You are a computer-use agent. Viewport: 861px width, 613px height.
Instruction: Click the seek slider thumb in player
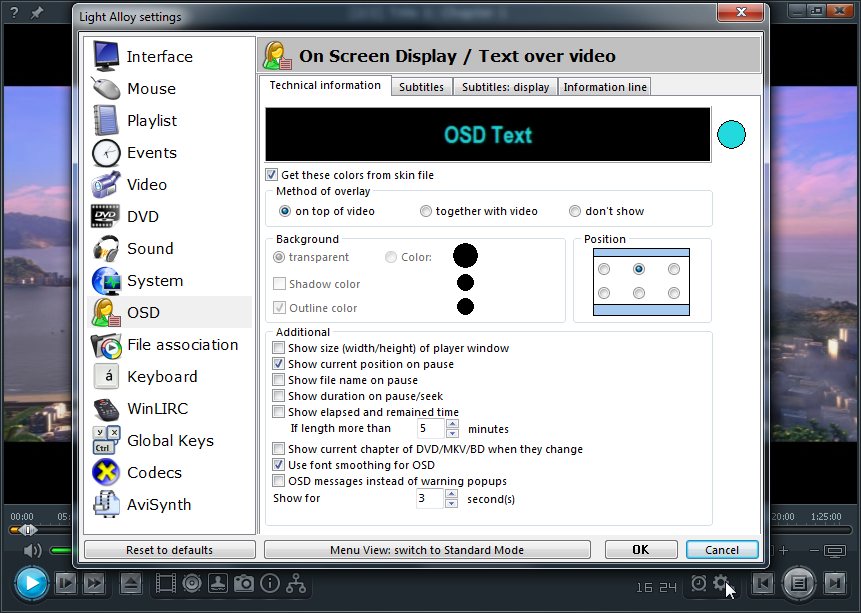28,530
